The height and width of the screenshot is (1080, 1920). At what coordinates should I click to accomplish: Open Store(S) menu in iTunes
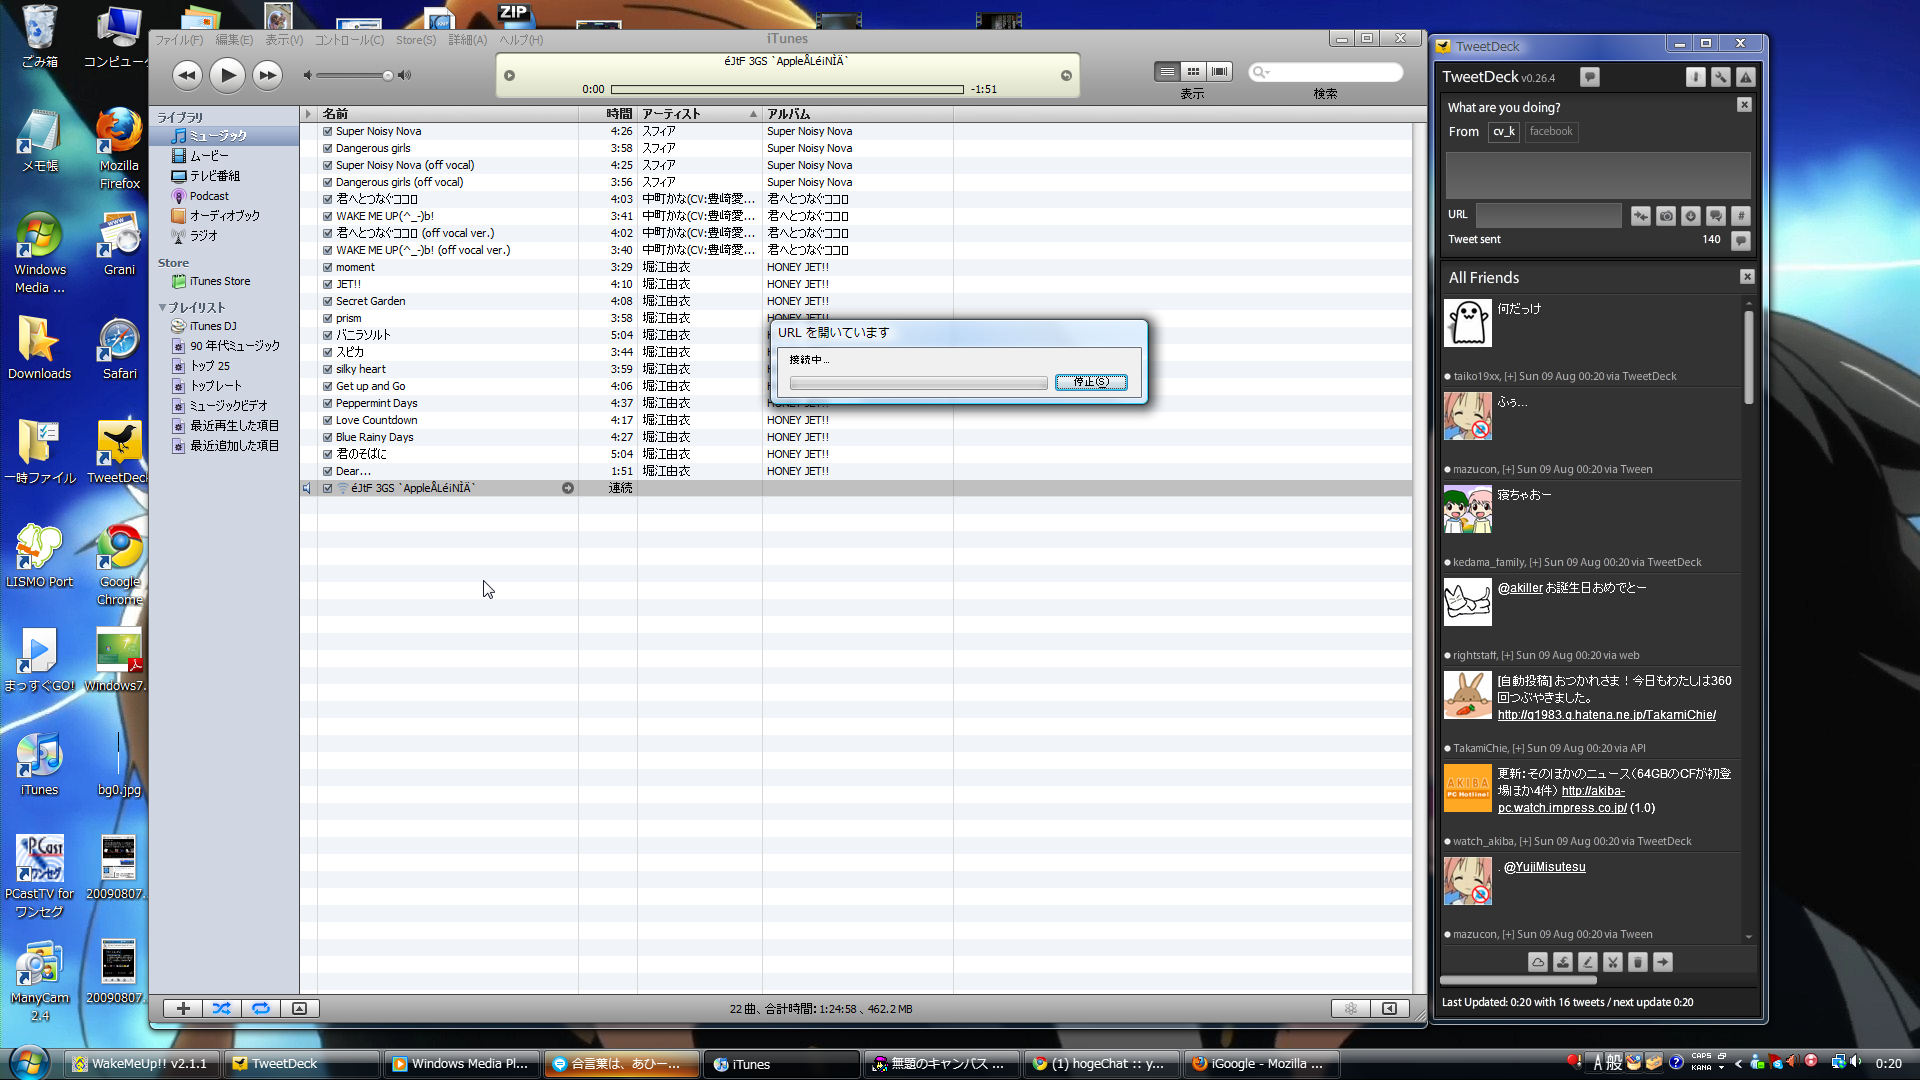(416, 40)
